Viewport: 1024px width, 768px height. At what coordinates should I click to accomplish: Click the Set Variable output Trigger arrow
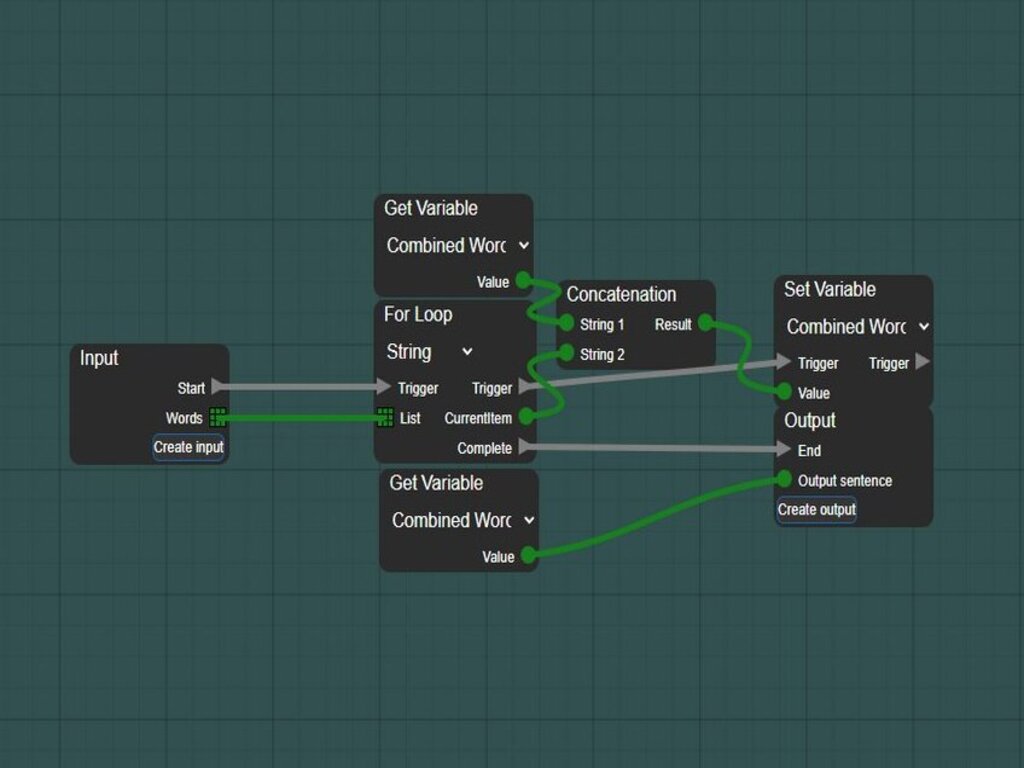pyautogui.click(x=923, y=361)
